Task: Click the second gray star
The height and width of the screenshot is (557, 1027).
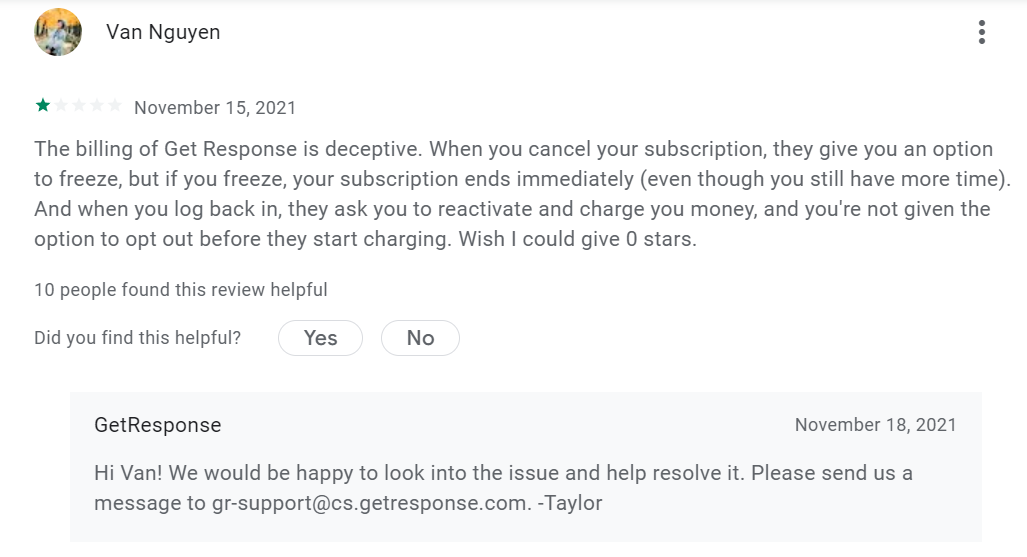Action: [x=61, y=106]
